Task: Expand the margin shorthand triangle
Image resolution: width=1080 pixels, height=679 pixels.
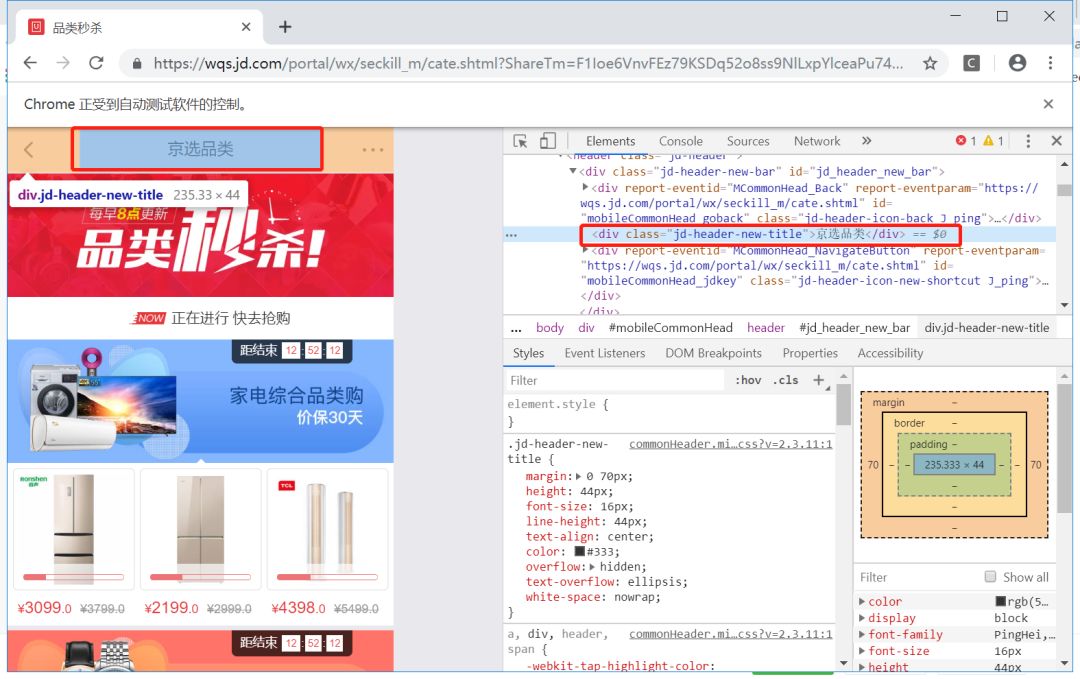Action: point(578,476)
